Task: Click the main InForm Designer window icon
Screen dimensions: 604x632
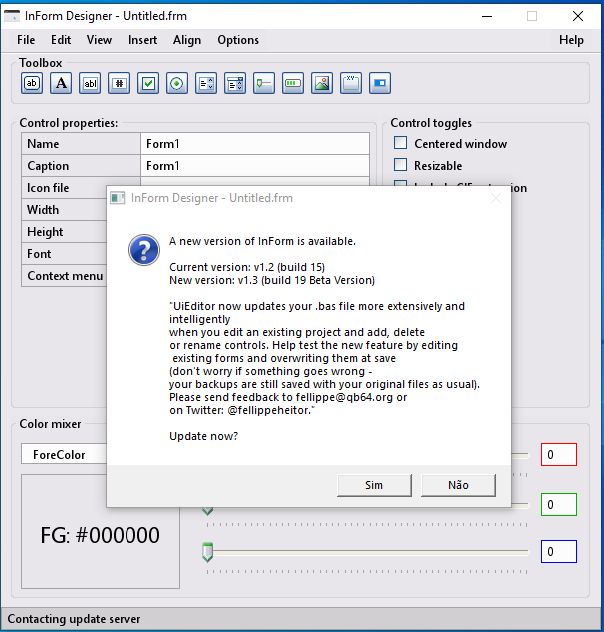Action: click(x=12, y=16)
